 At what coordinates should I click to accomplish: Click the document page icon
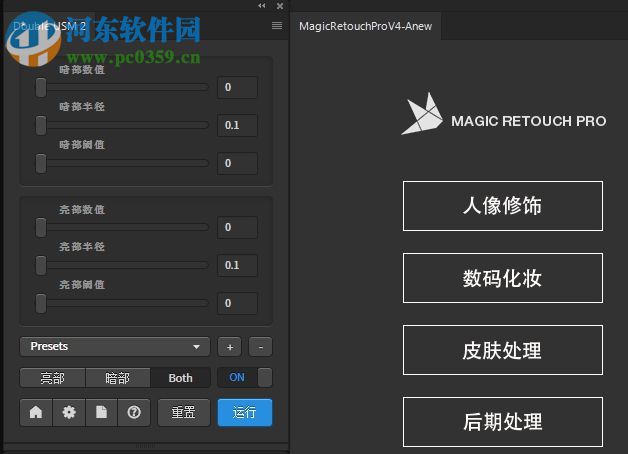click(x=101, y=412)
